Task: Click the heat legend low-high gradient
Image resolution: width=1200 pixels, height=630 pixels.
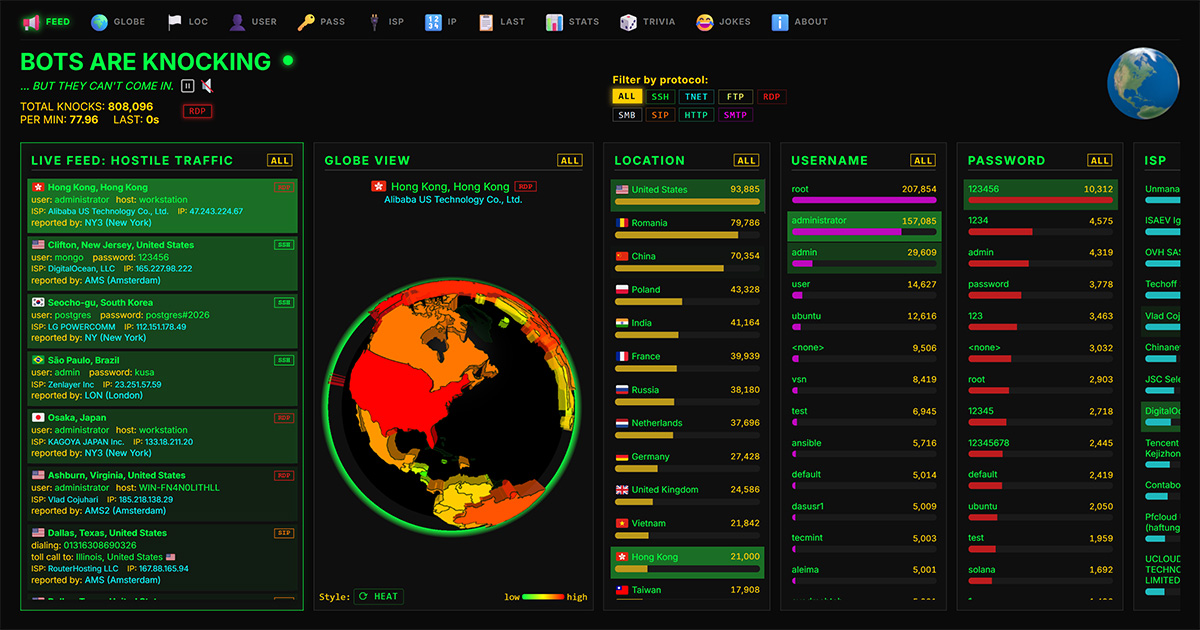Action: pos(545,597)
